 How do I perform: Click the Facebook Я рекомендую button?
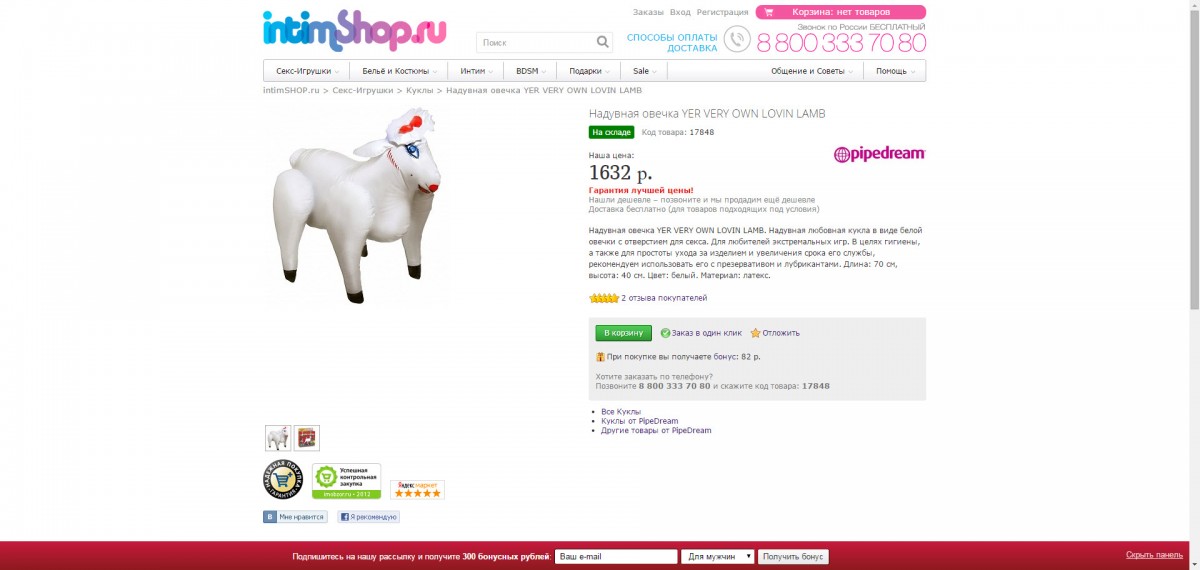coord(368,517)
